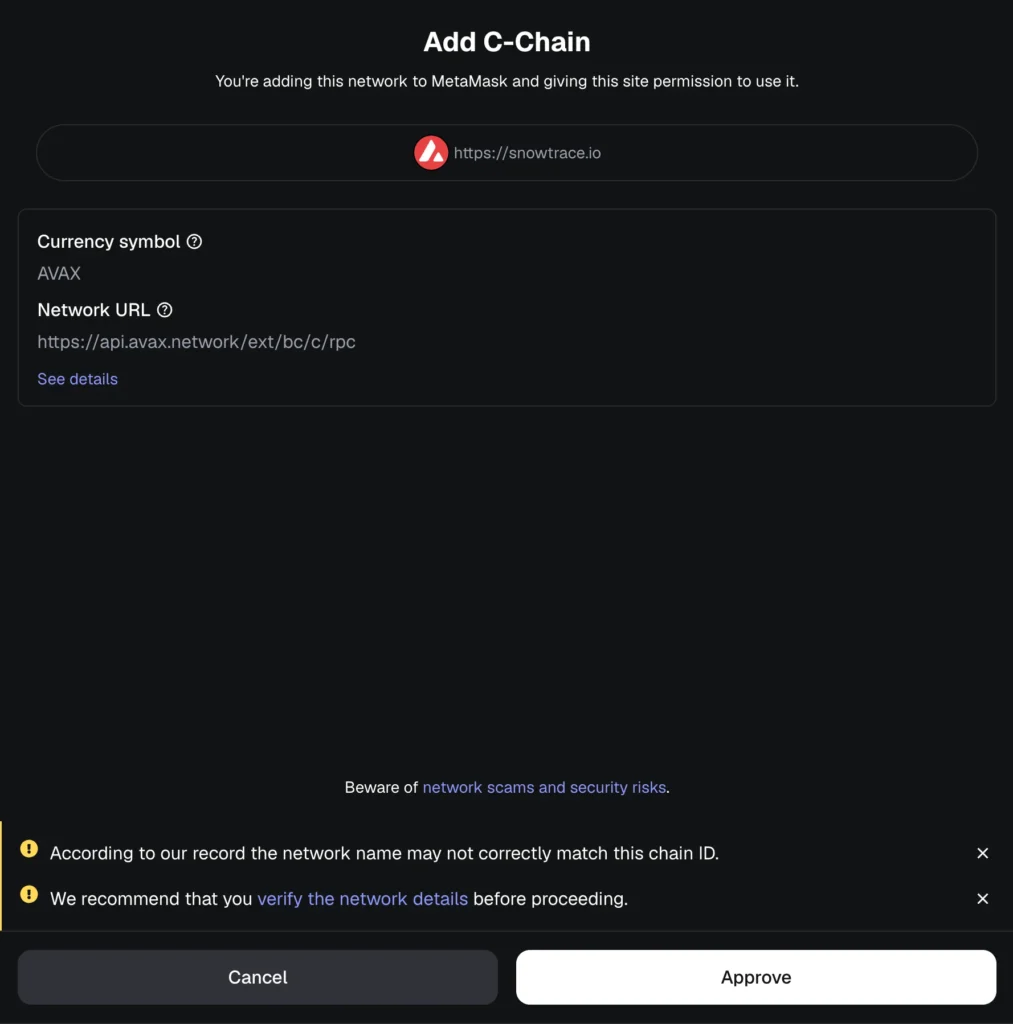This screenshot has height=1024, width=1013.
Task: Open network scams and security risks link
Action: [x=544, y=787]
